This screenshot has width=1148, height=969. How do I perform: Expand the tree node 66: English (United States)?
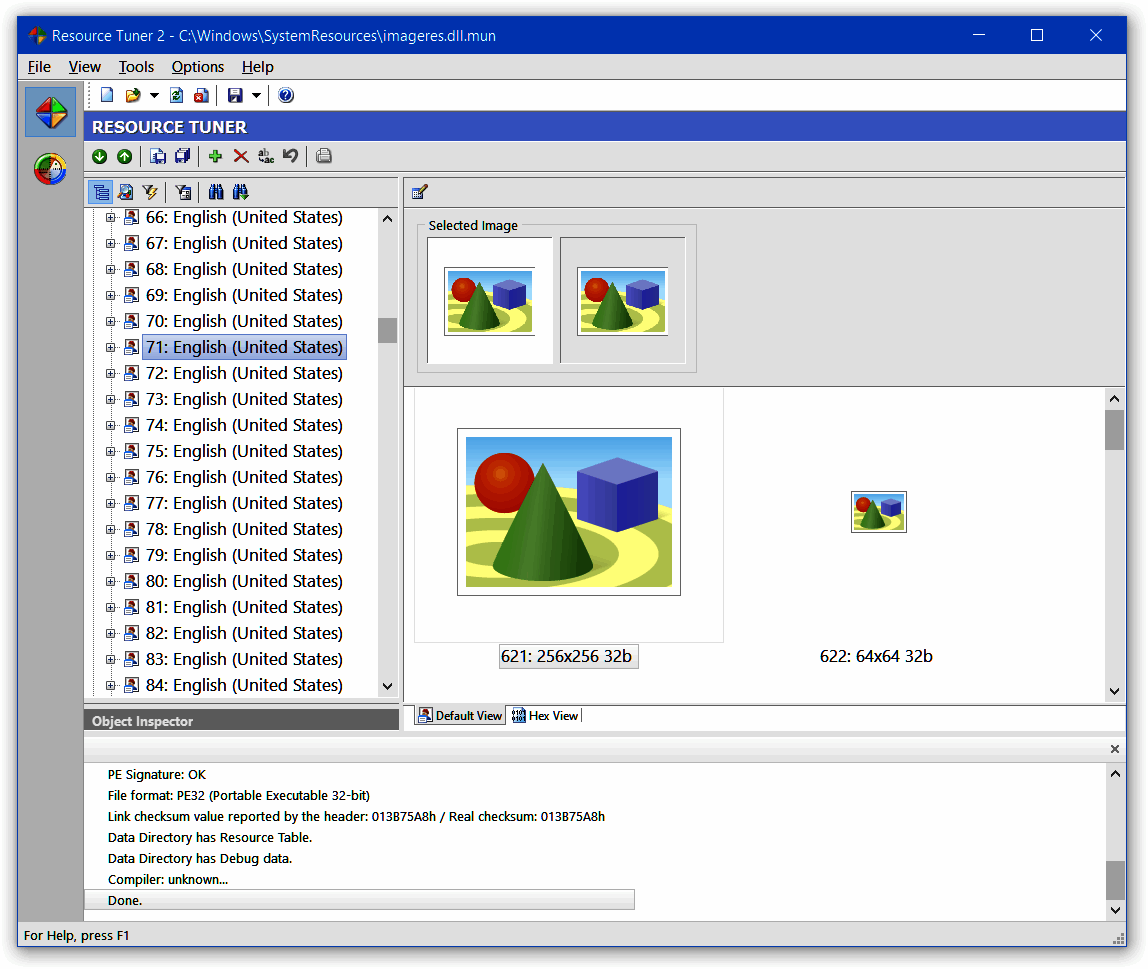(110, 217)
